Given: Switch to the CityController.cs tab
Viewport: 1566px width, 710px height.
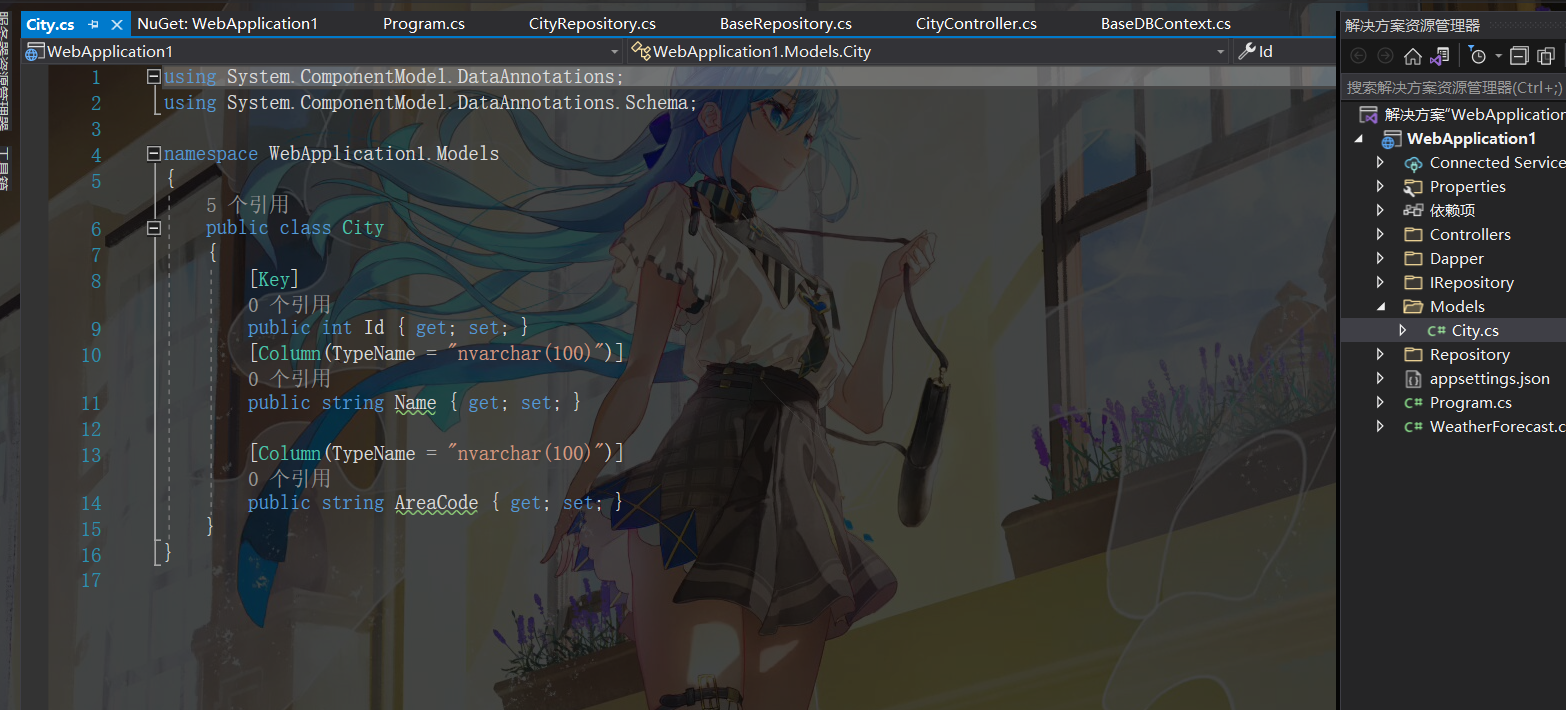Looking at the screenshot, I should tap(976, 22).
